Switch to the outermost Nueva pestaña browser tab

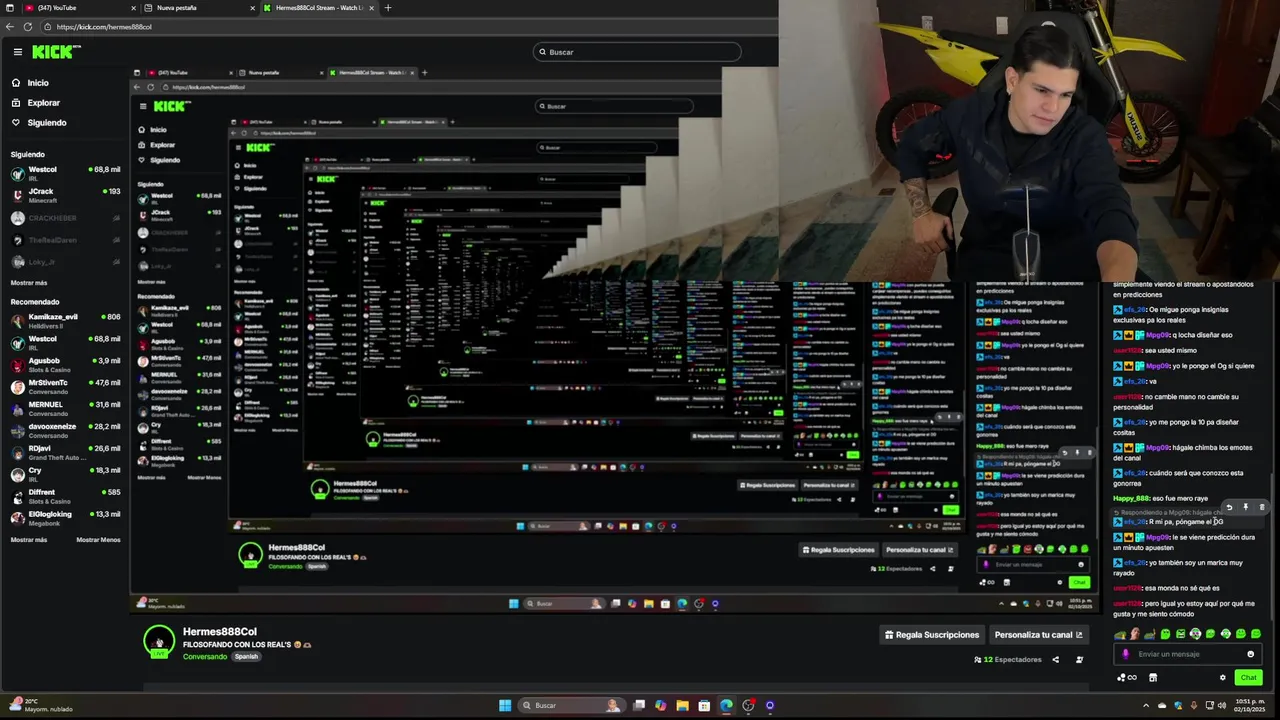196,8
